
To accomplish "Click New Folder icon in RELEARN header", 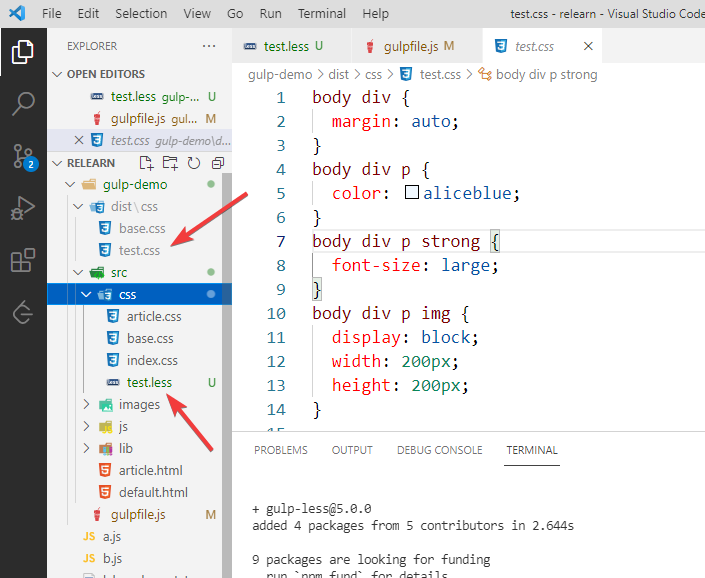I will tap(170, 163).
